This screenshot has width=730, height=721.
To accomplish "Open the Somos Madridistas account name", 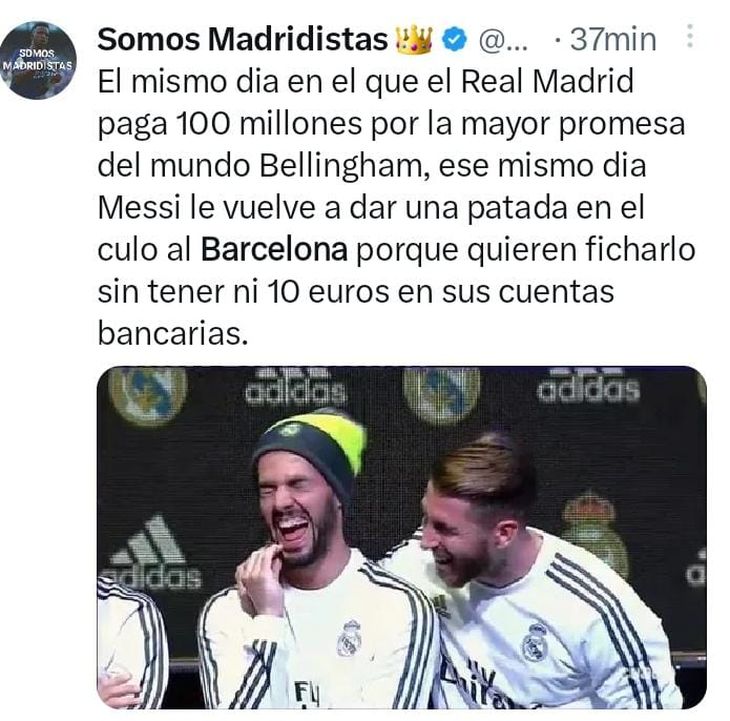I will [243, 40].
